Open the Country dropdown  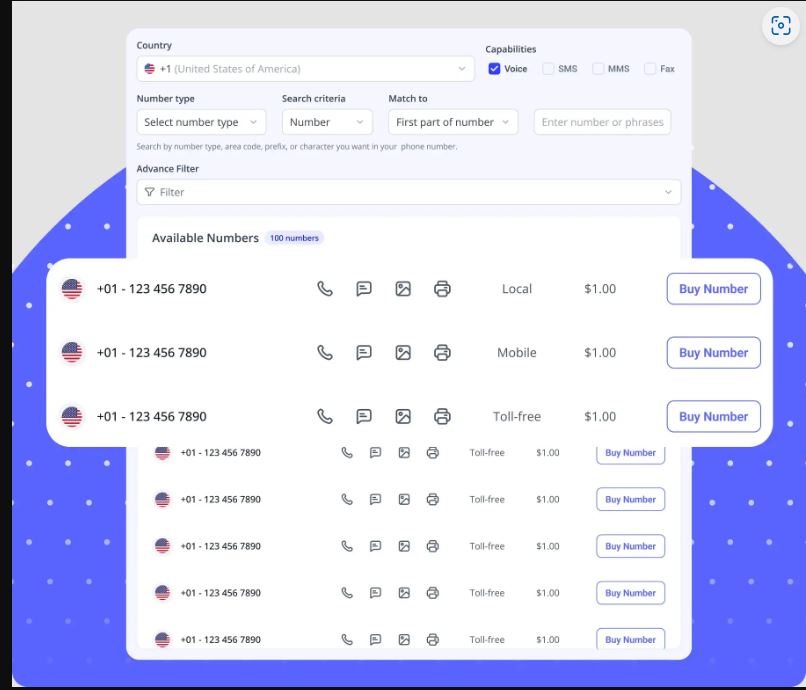click(305, 69)
